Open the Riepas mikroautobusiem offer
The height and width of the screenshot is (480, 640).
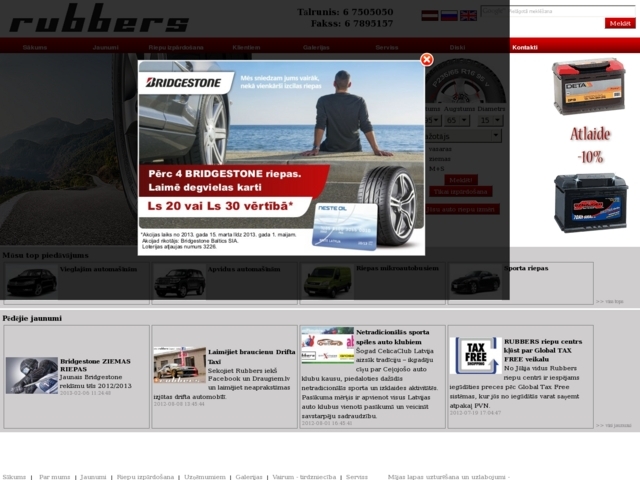click(x=397, y=268)
